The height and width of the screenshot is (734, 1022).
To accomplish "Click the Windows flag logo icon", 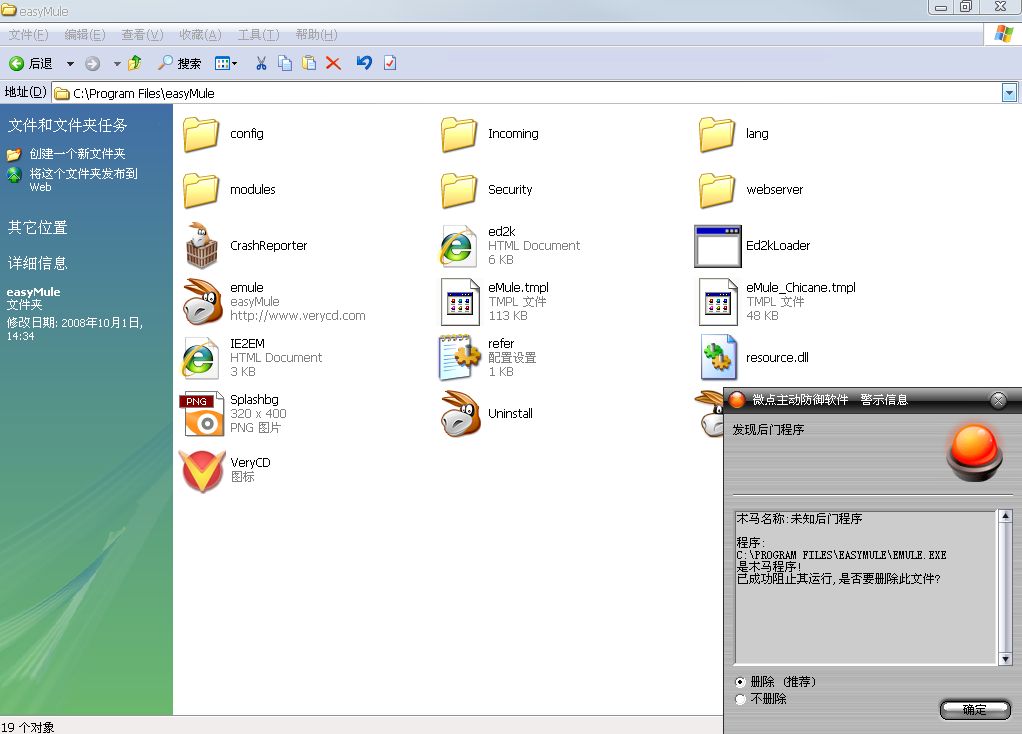I will coord(1003,34).
